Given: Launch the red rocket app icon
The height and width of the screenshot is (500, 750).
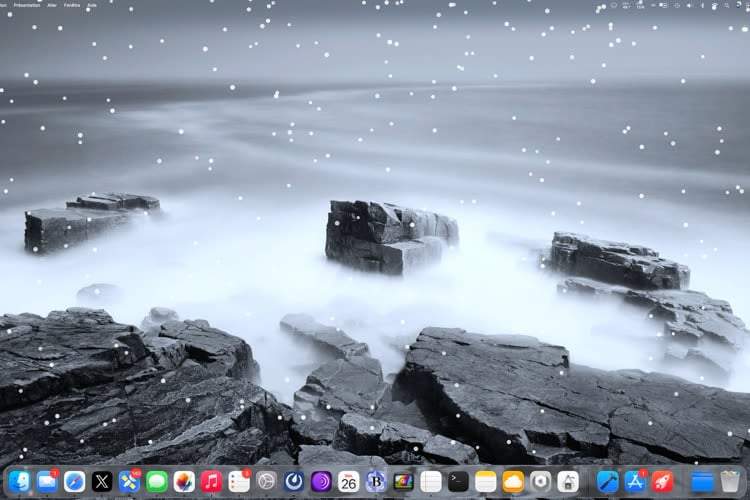Looking at the screenshot, I should (662, 481).
